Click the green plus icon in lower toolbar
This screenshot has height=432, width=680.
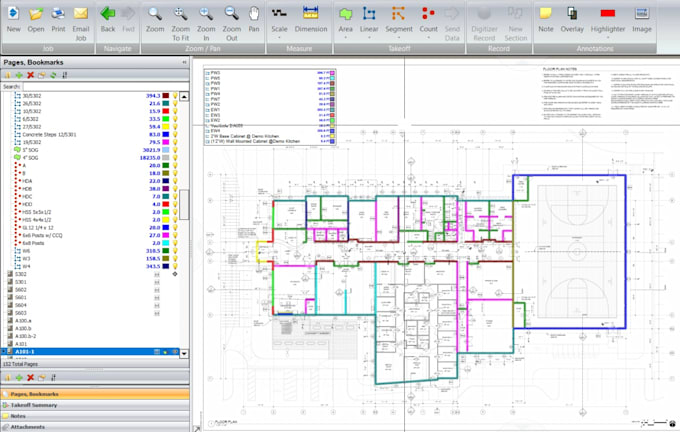19,377
